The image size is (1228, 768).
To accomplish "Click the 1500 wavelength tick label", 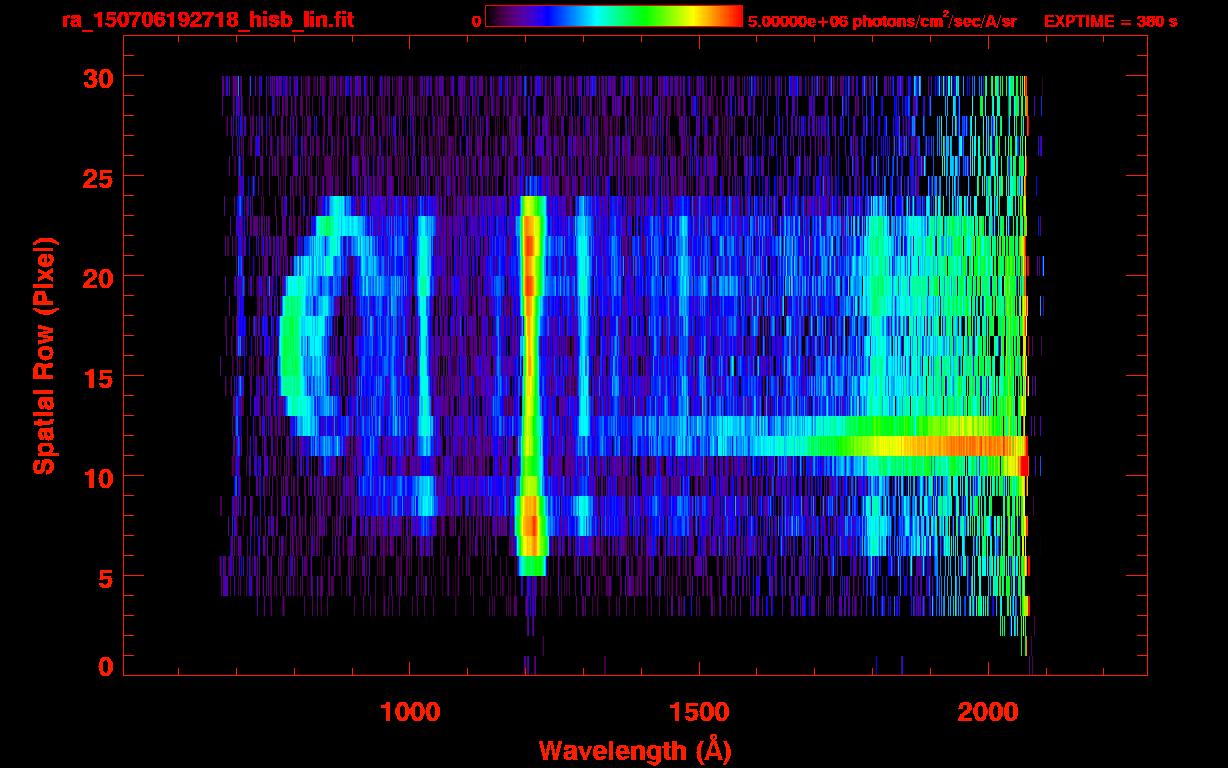I will pyautogui.click(x=698, y=712).
